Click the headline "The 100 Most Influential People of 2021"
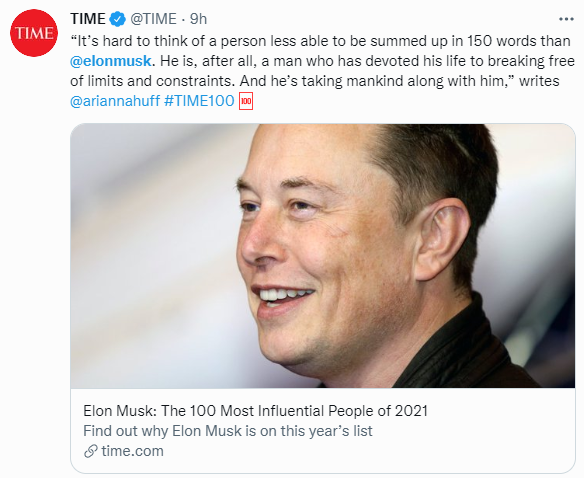Viewport: 584px width, 478px height. pyautogui.click(x=294, y=411)
